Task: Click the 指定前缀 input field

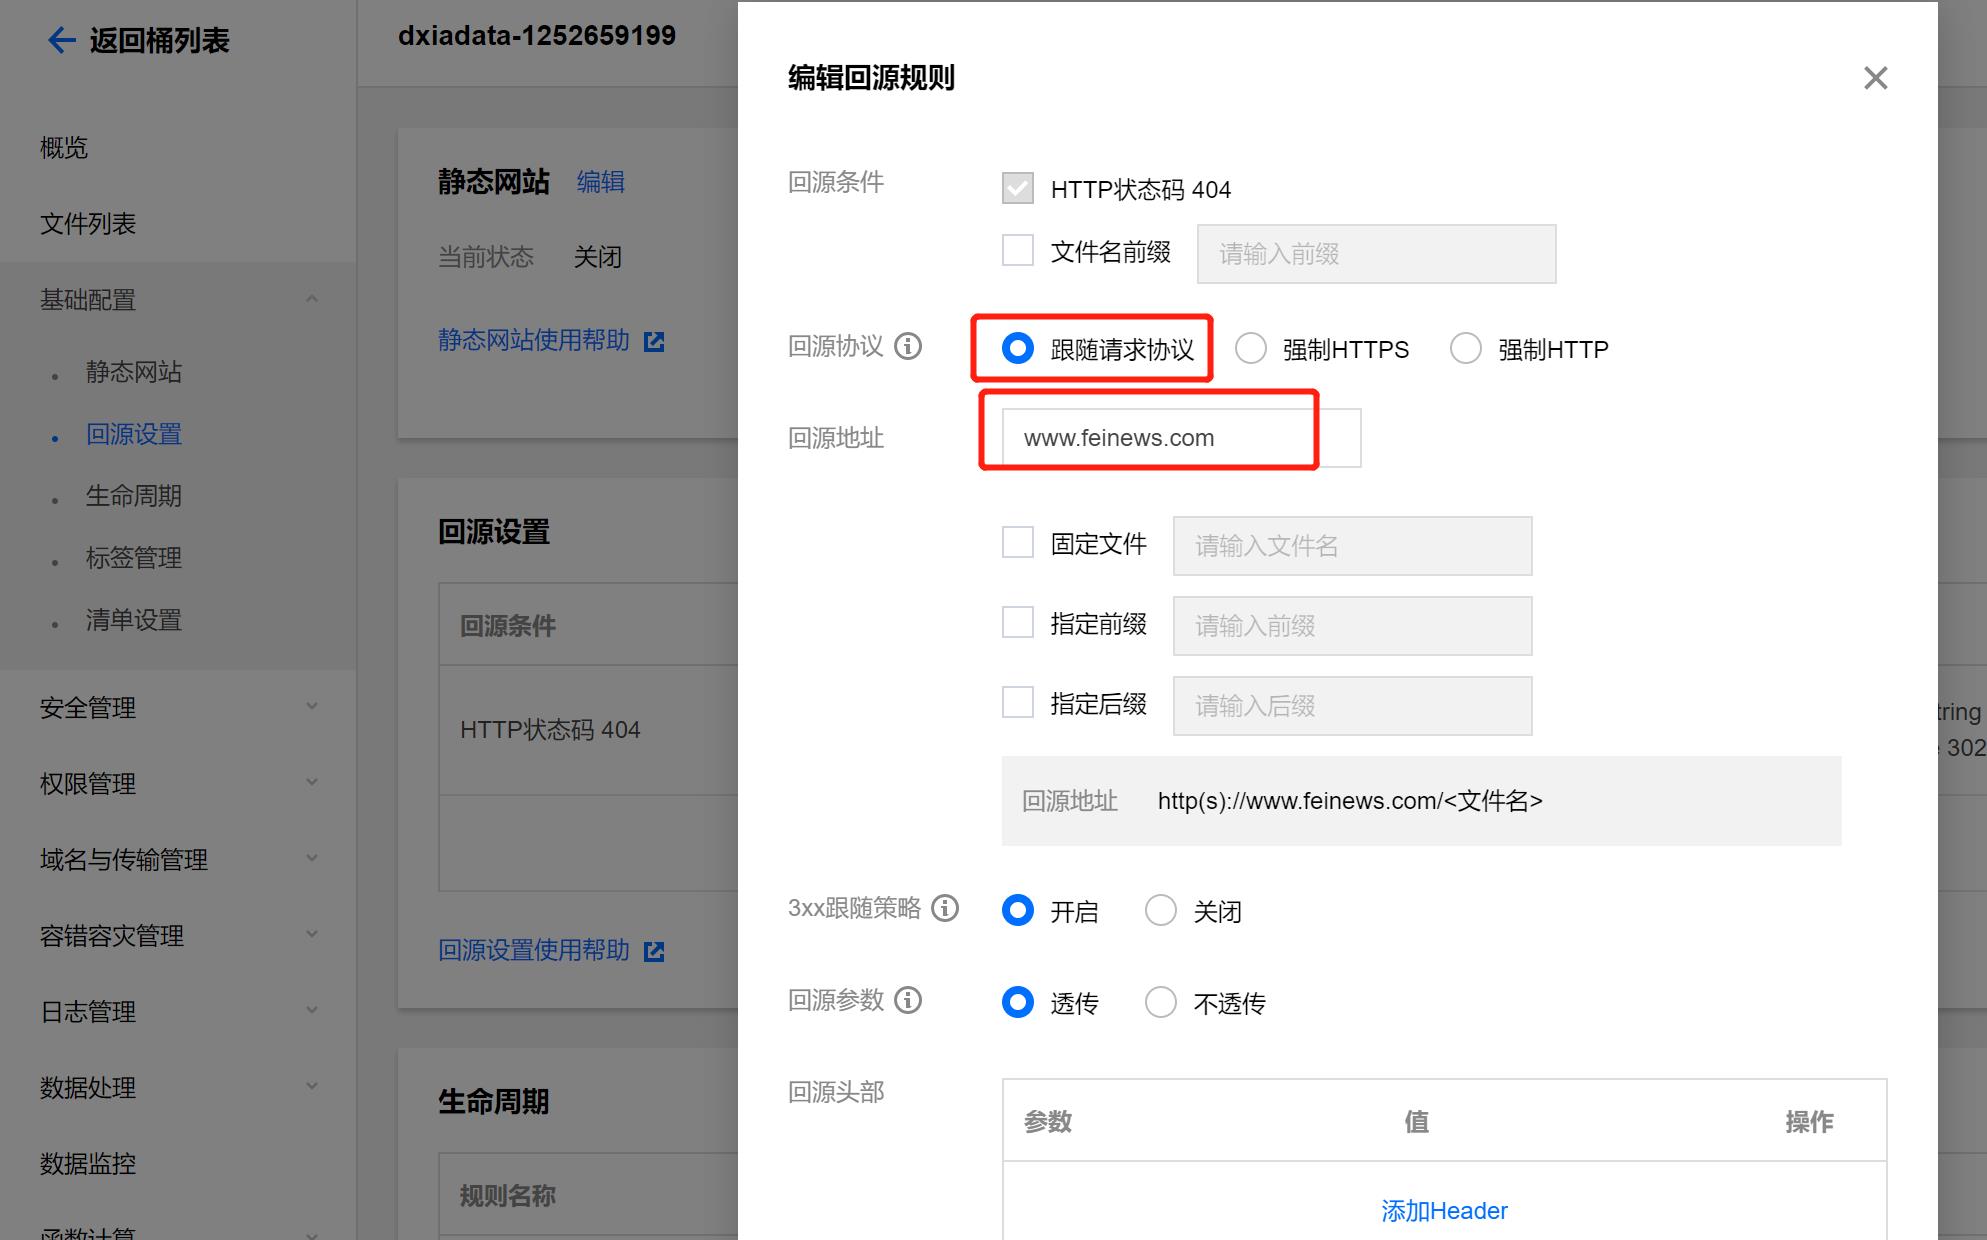Action: click(x=1352, y=626)
